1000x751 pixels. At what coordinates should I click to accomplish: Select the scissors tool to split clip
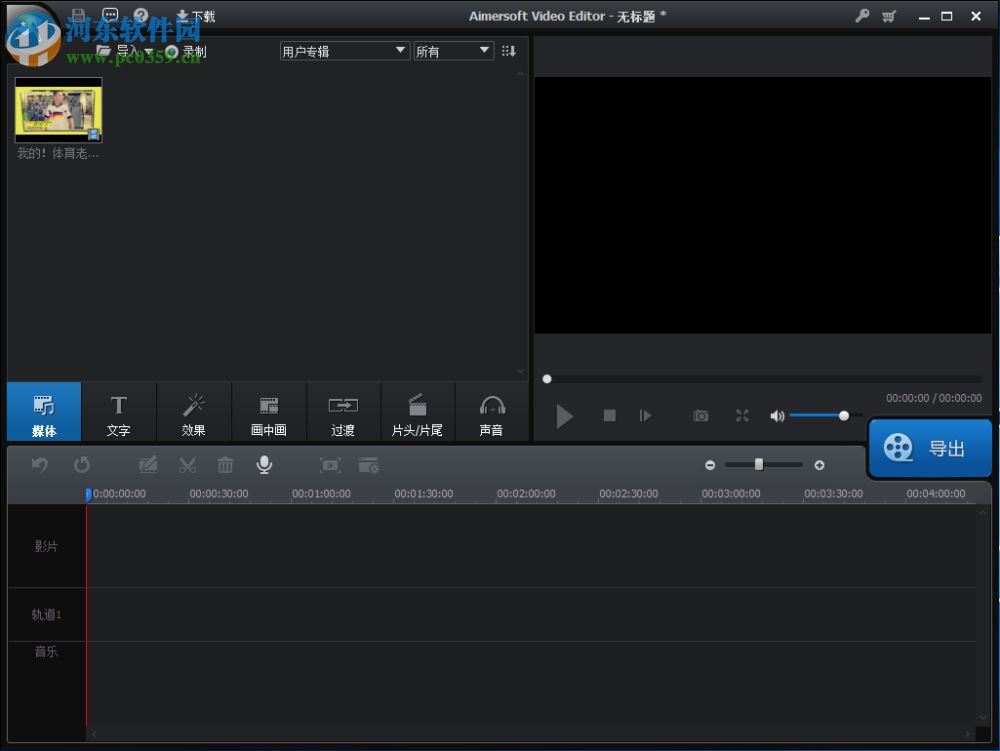pos(186,464)
